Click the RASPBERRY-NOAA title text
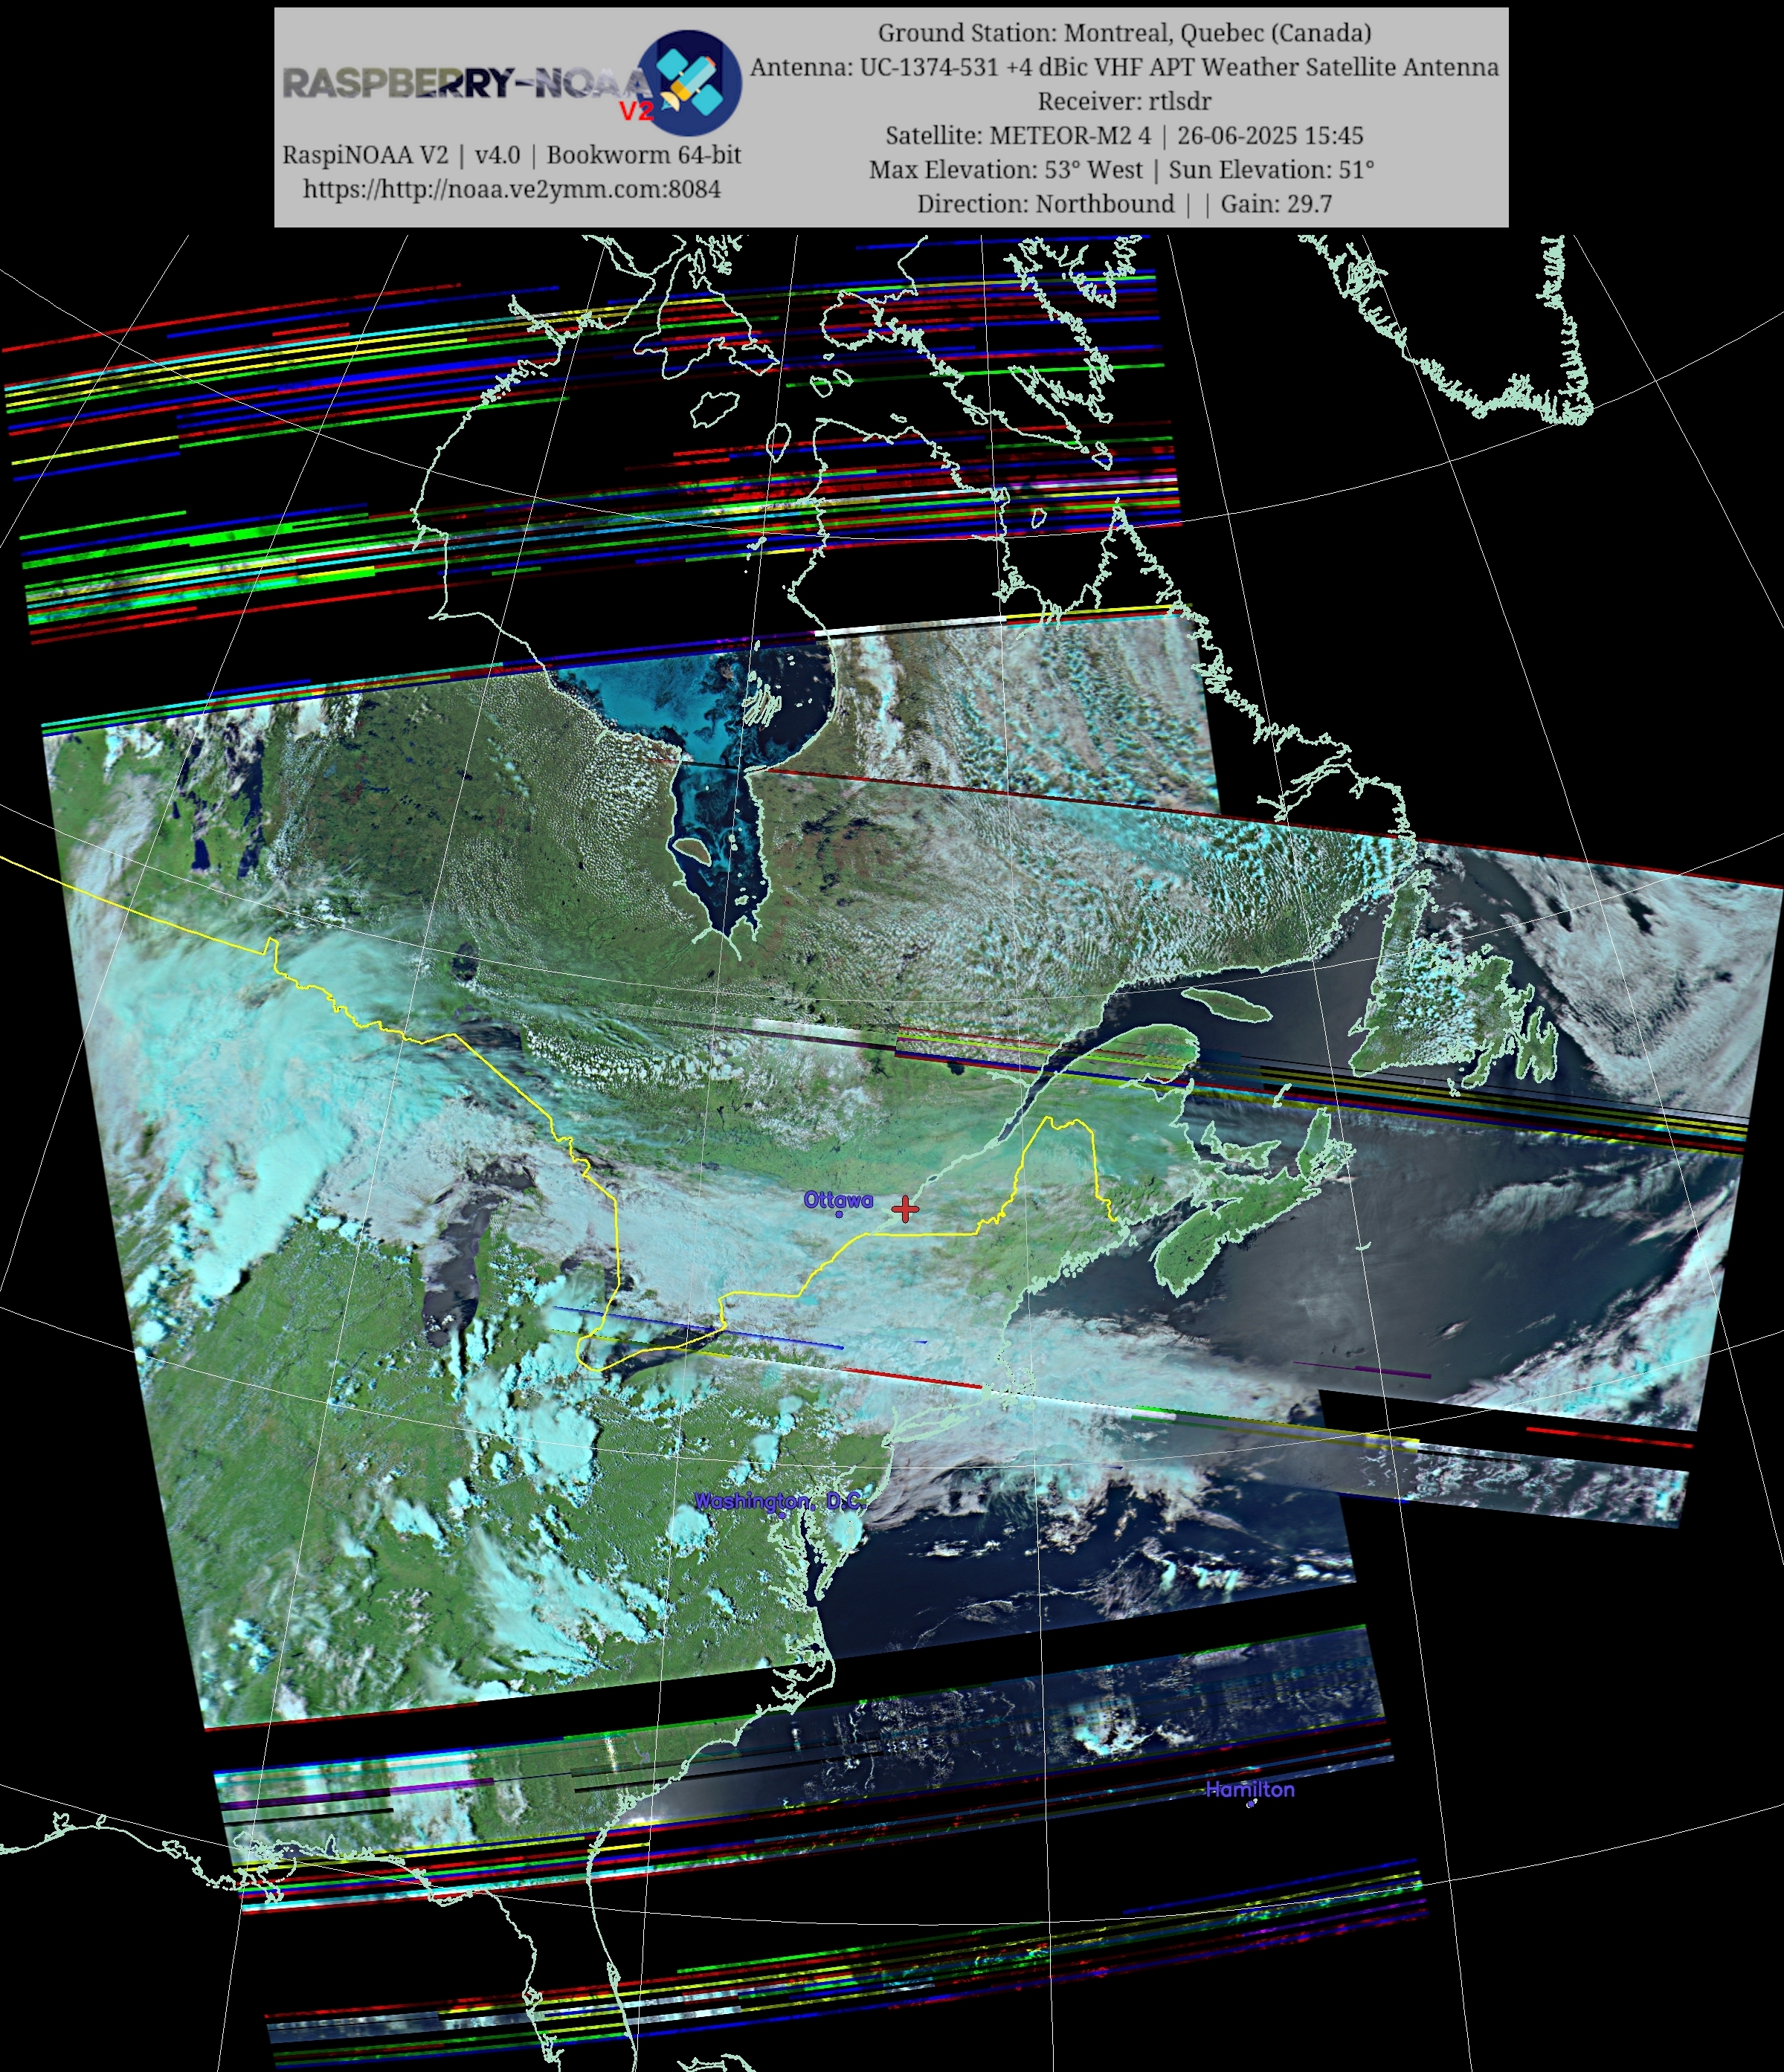This screenshot has width=1784, height=2072. (468, 83)
